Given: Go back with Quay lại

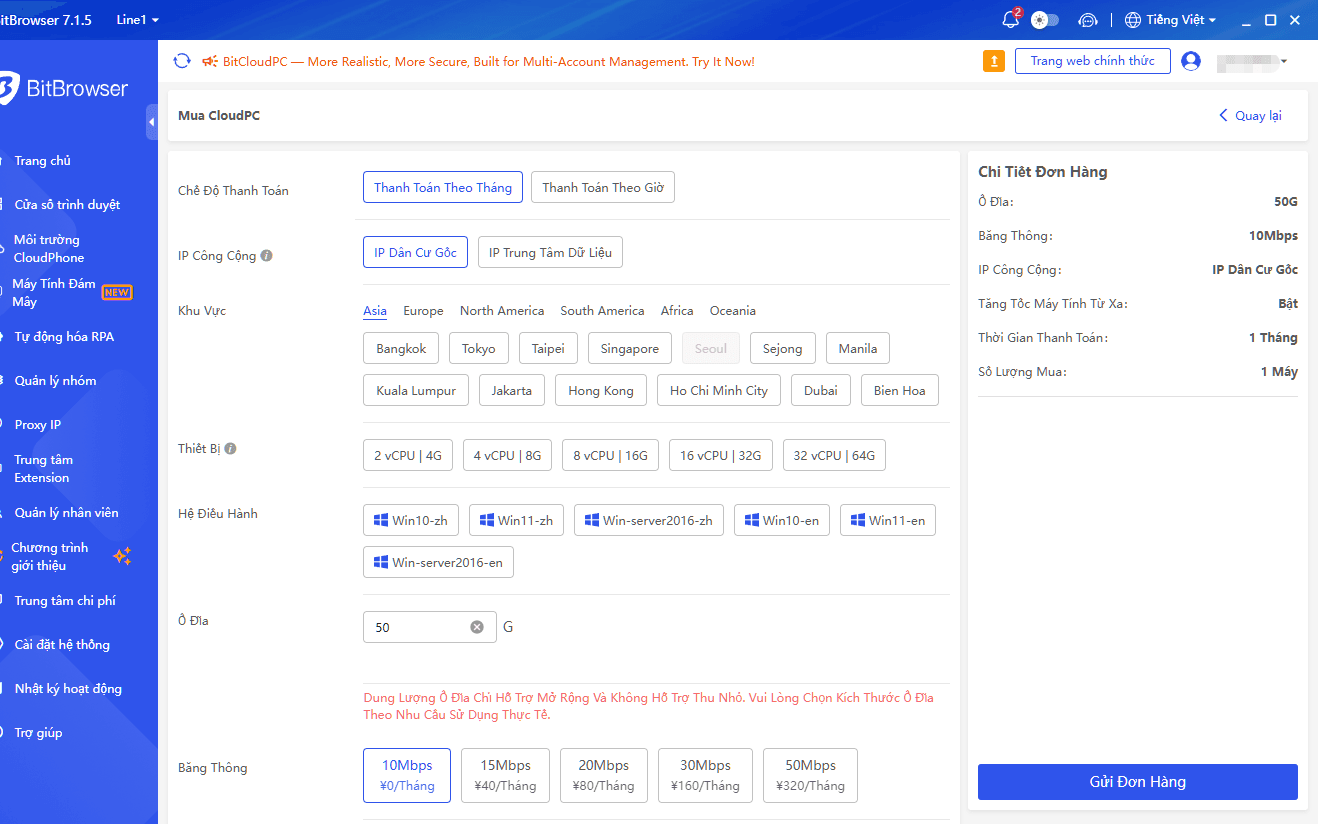Looking at the screenshot, I should click(1250, 116).
